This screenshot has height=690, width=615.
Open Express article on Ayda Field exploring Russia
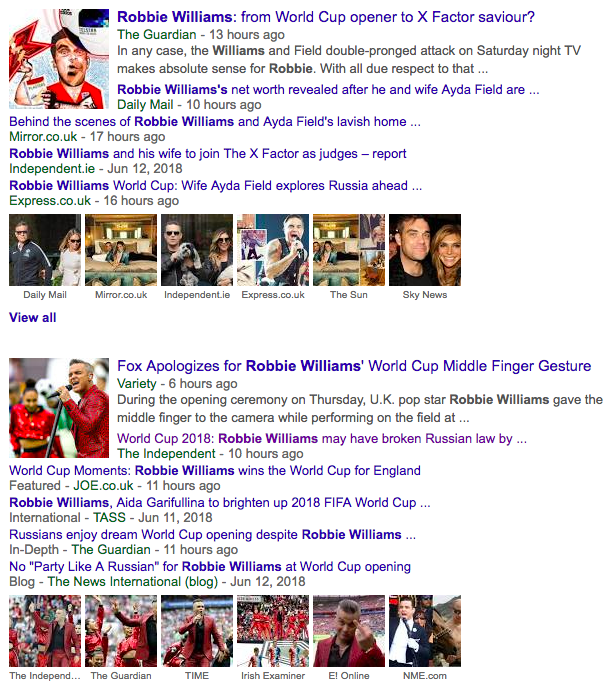pyautogui.click(x=216, y=186)
